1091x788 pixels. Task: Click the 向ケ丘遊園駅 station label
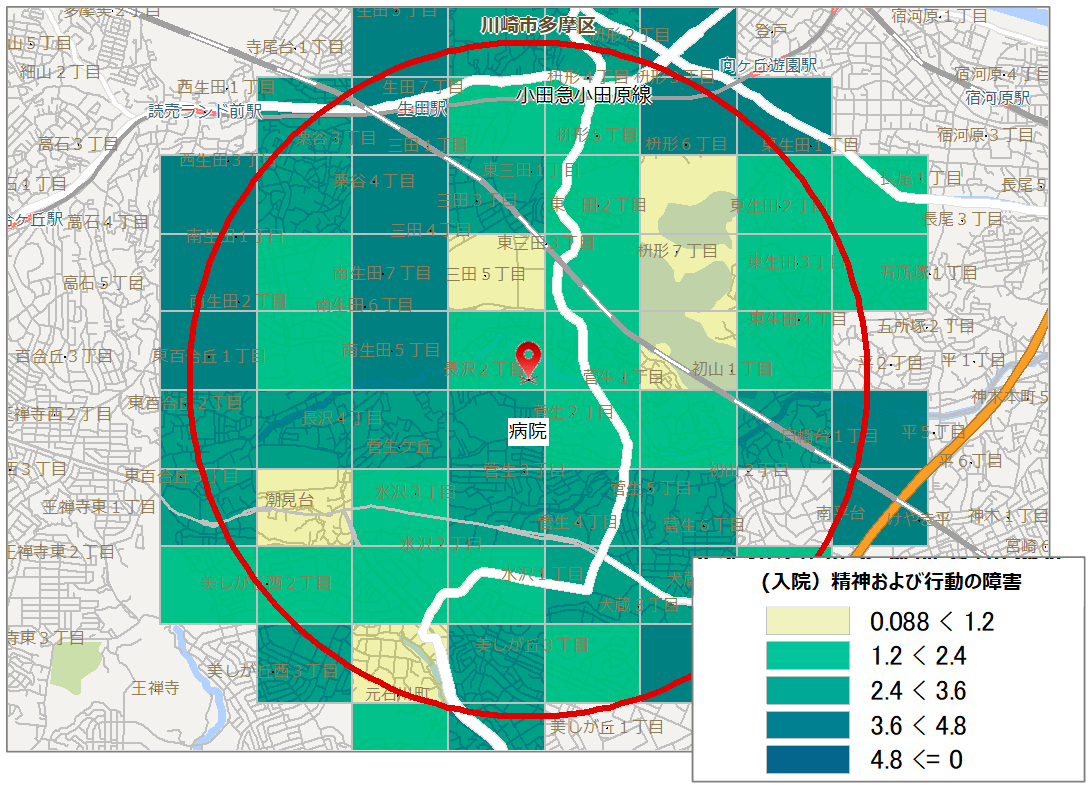coord(768,65)
